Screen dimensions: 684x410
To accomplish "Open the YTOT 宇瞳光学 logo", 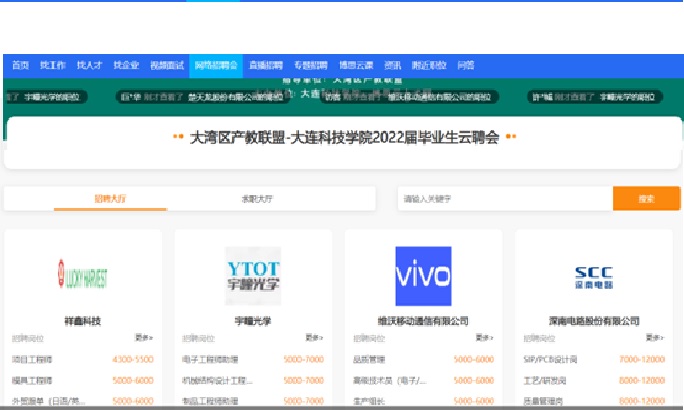I will click(253, 276).
